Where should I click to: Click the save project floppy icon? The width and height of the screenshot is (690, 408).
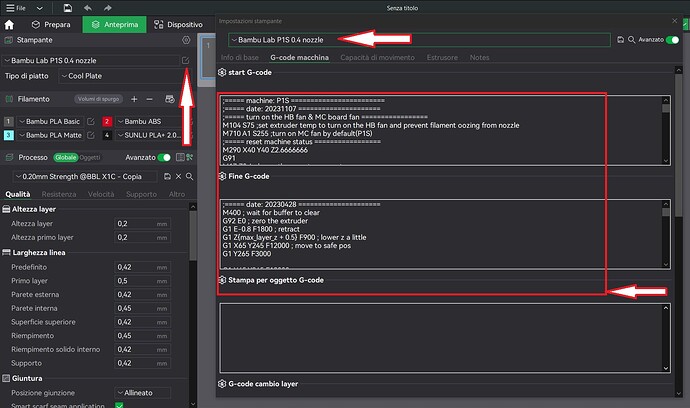[x=67, y=8]
